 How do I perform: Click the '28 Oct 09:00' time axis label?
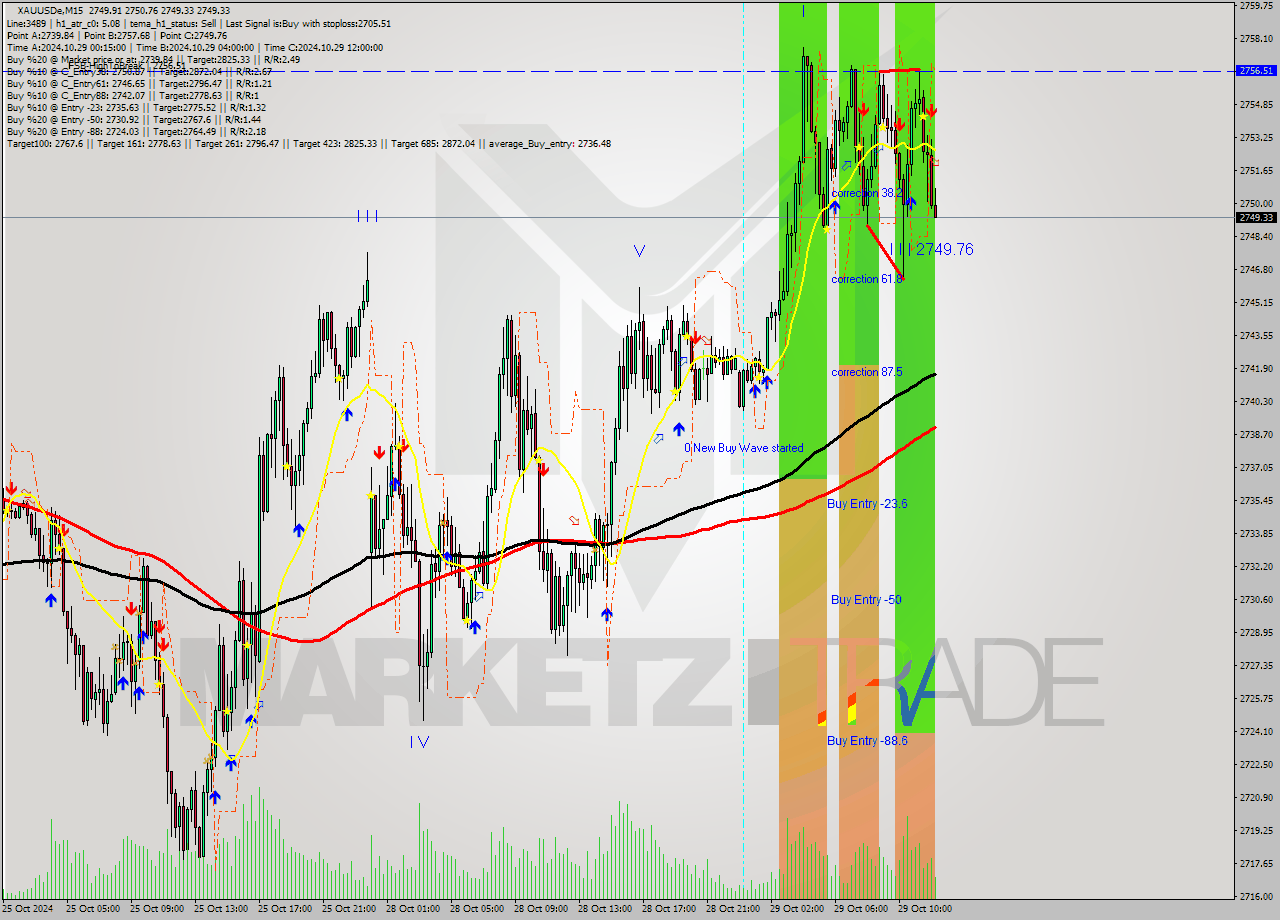pos(540,909)
